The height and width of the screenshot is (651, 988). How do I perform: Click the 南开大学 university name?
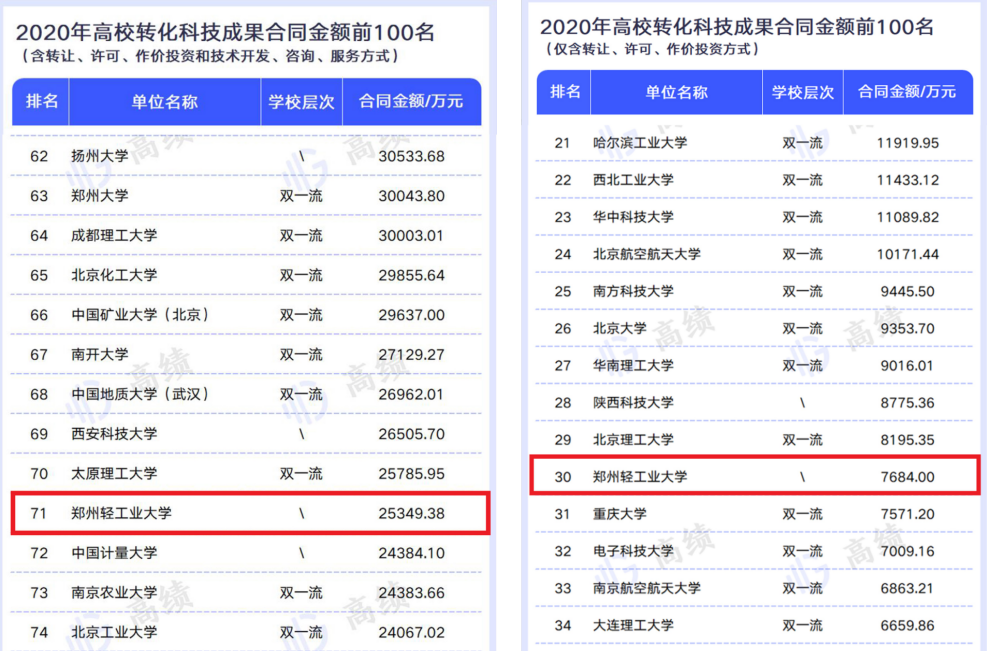(100, 354)
